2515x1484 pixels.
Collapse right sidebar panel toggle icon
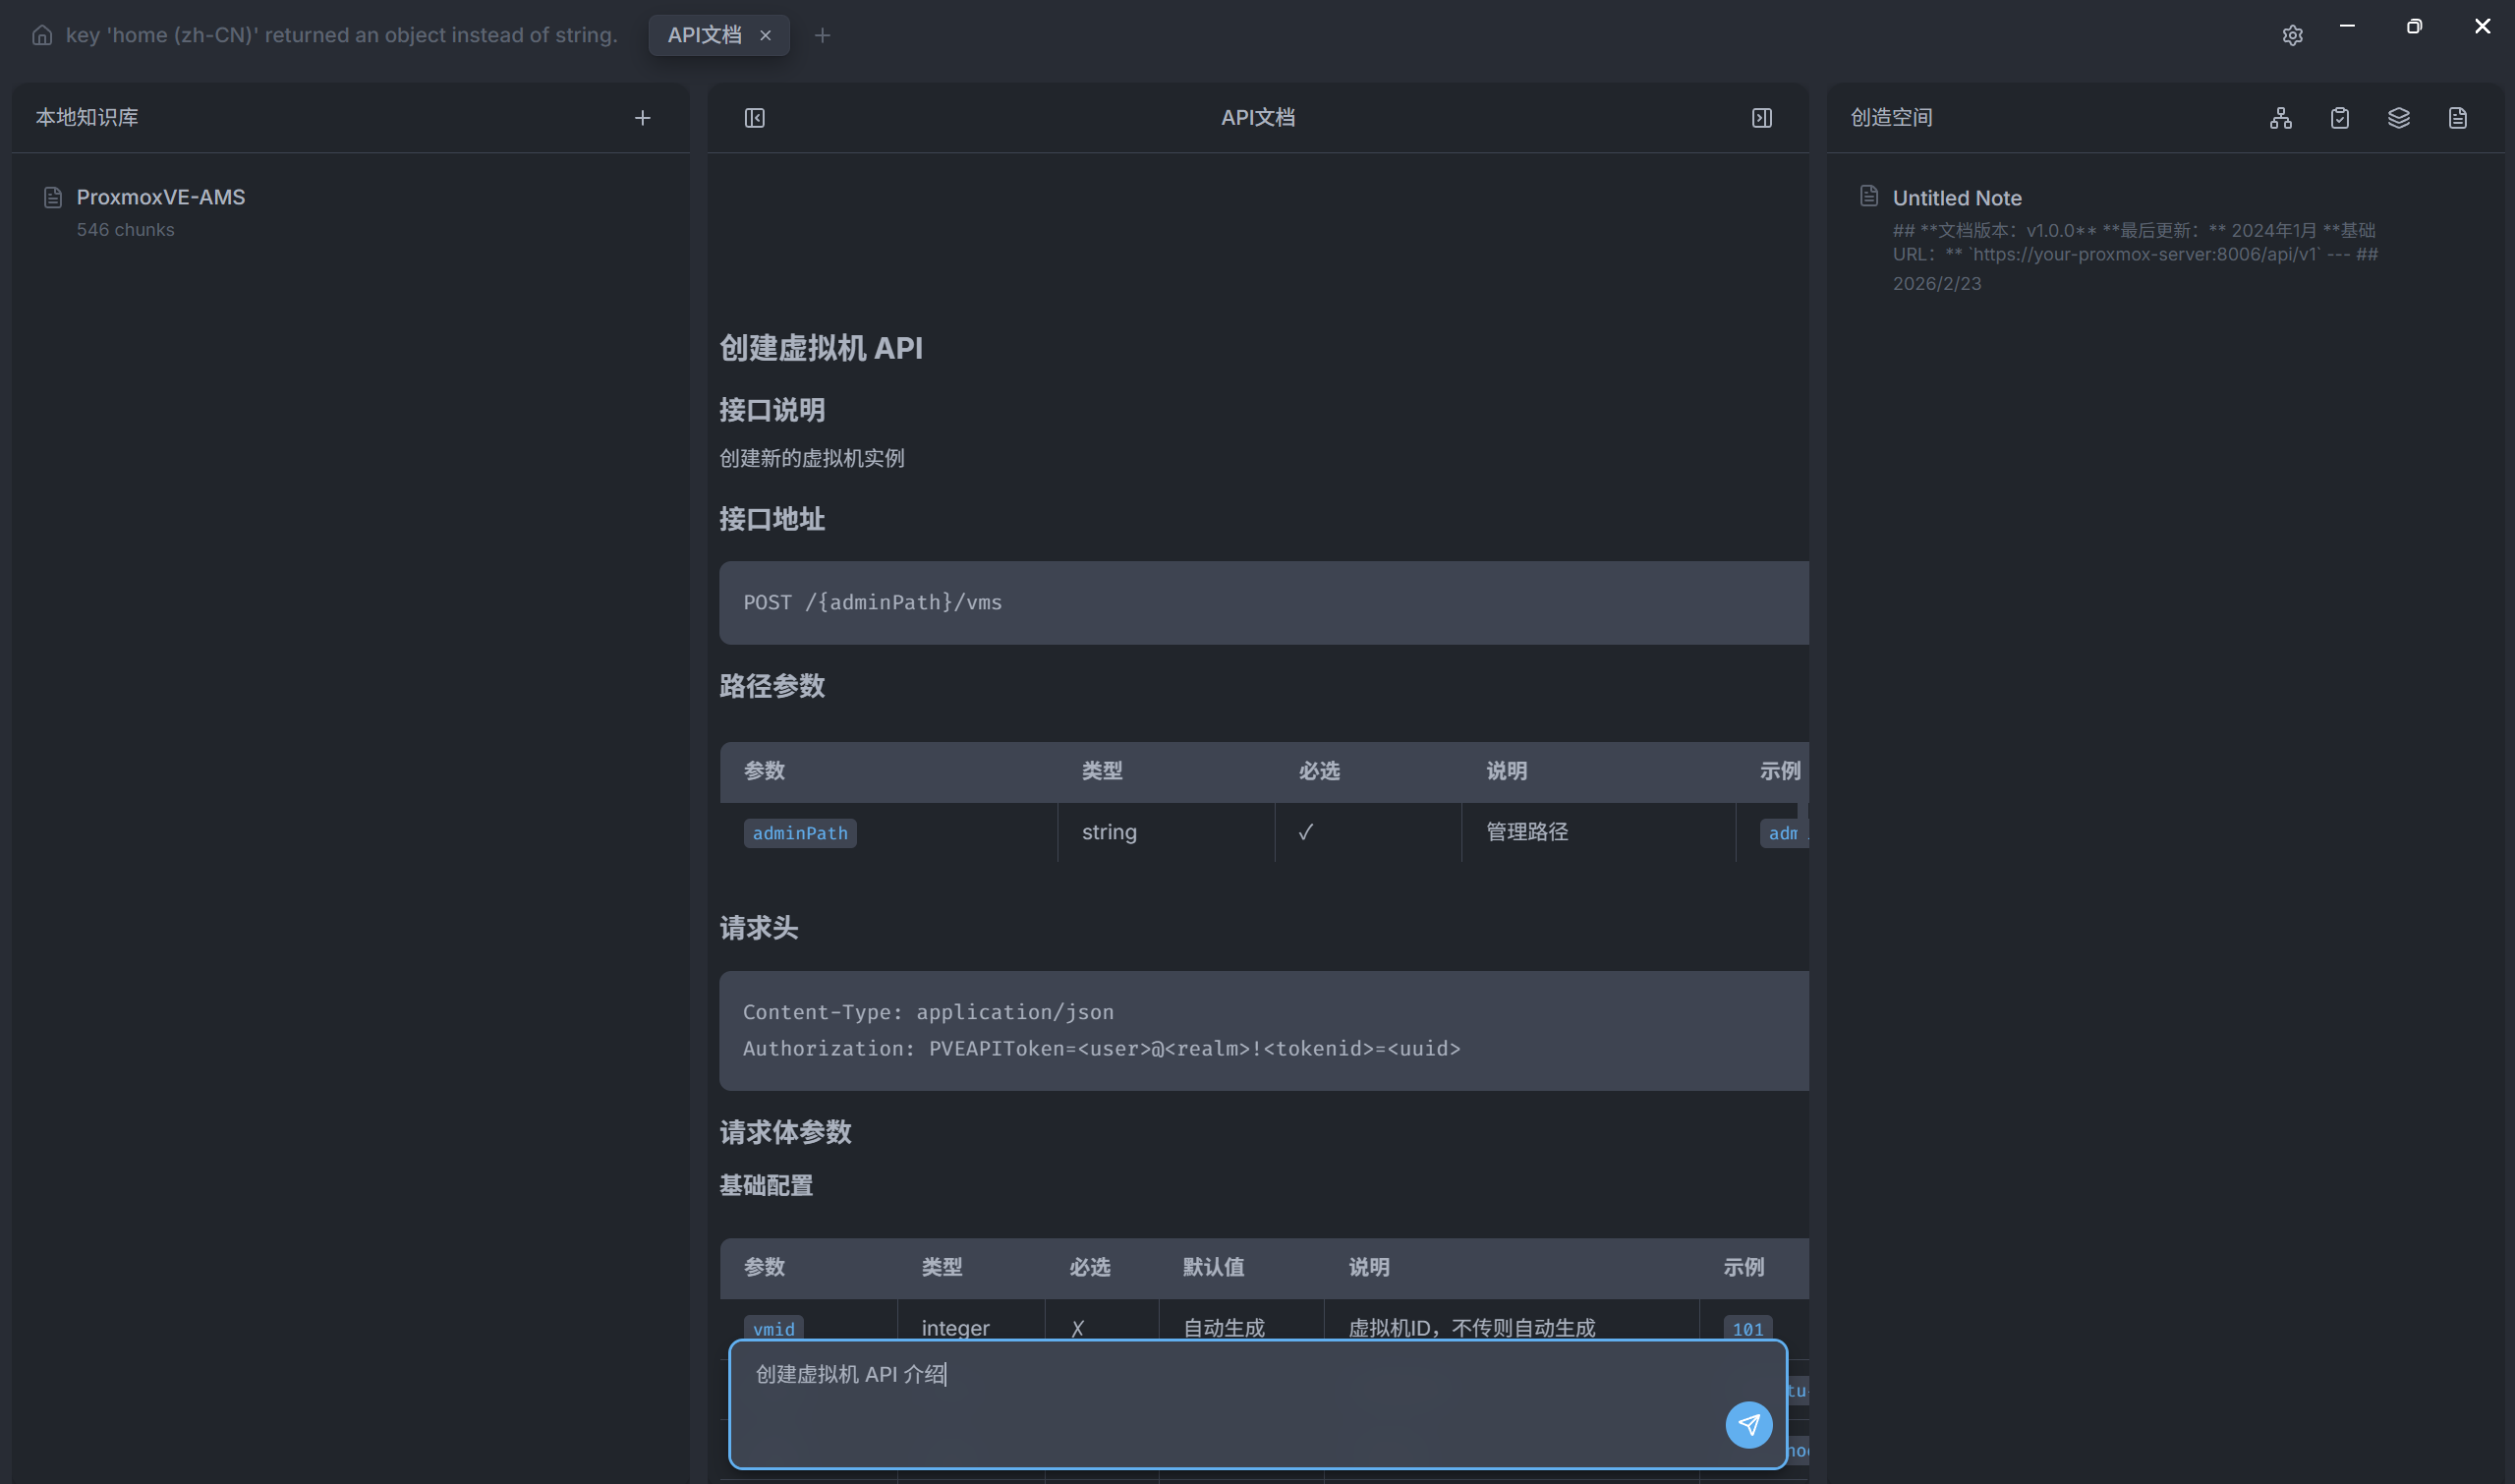click(x=1761, y=118)
